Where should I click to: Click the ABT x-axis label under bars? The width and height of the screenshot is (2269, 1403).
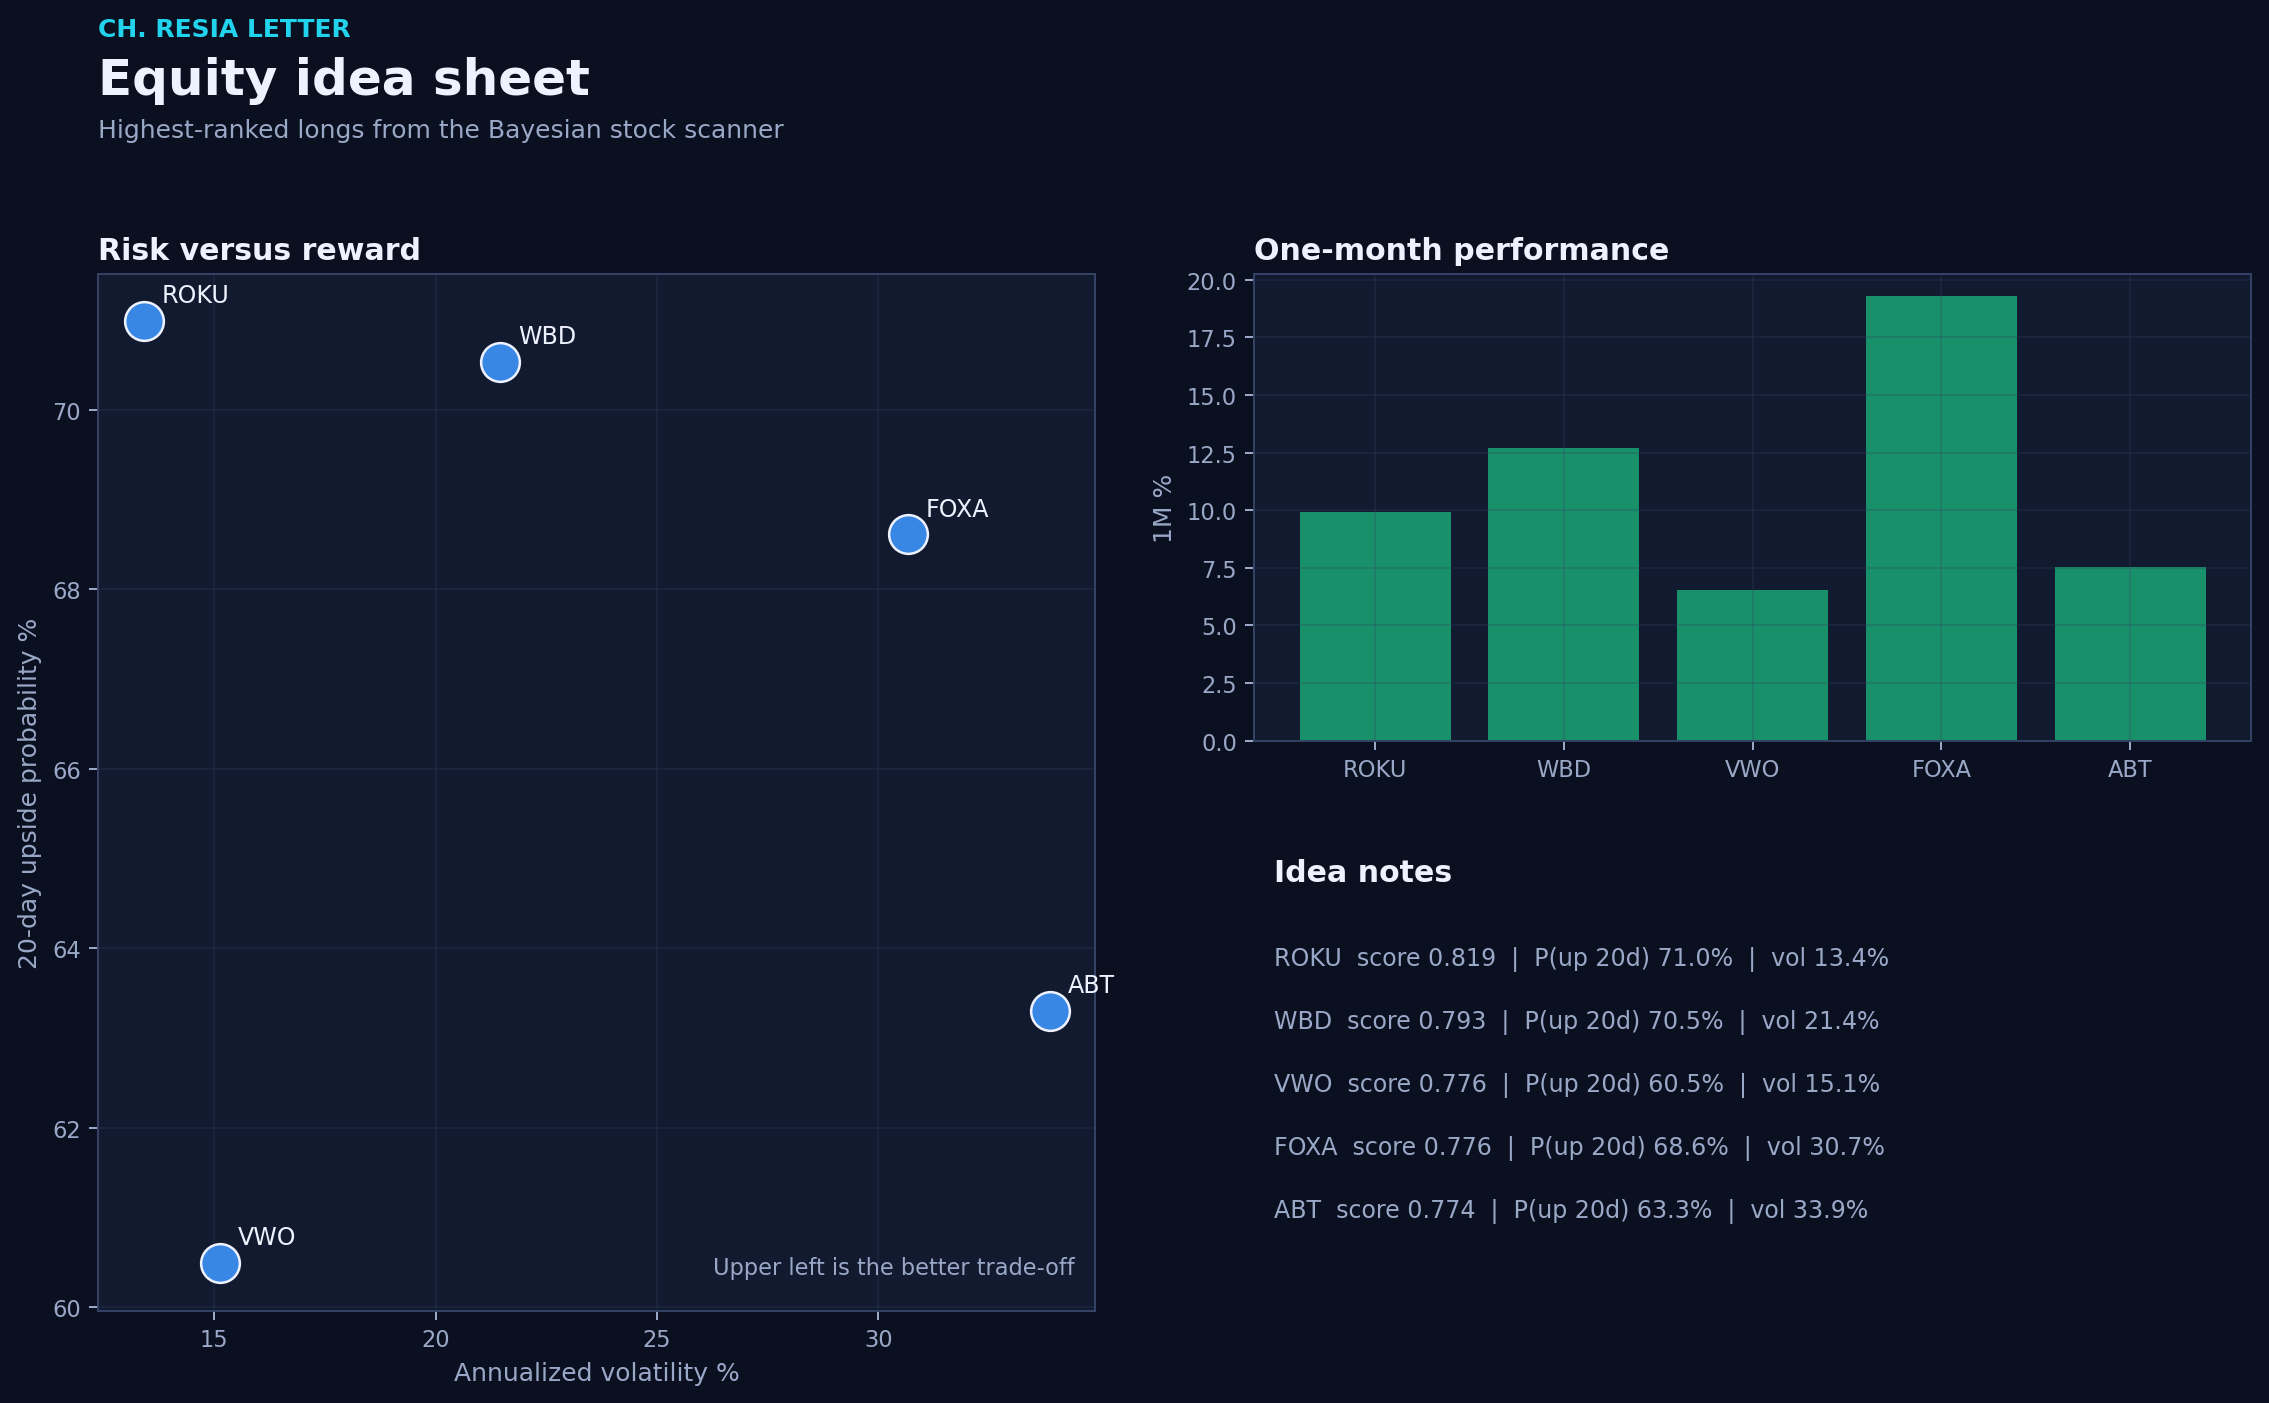(x=2130, y=769)
